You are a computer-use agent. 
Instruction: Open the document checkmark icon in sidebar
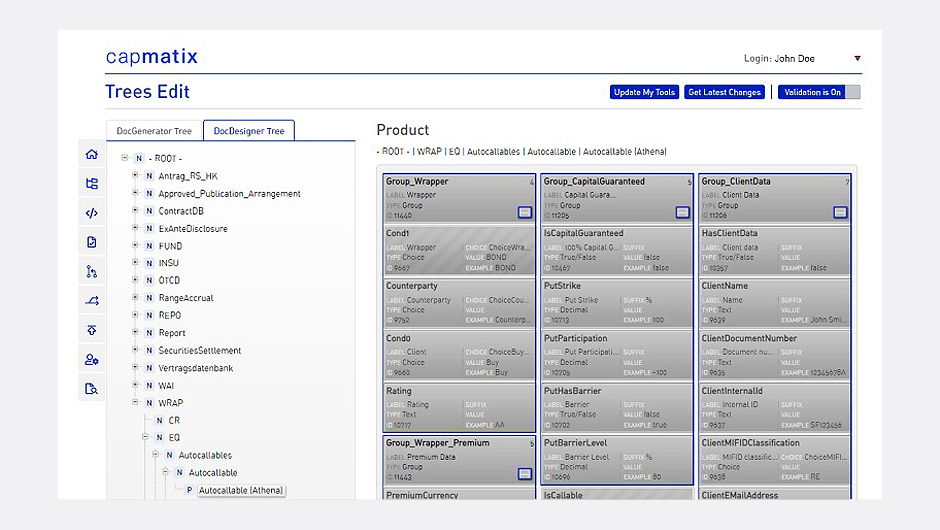92,242
